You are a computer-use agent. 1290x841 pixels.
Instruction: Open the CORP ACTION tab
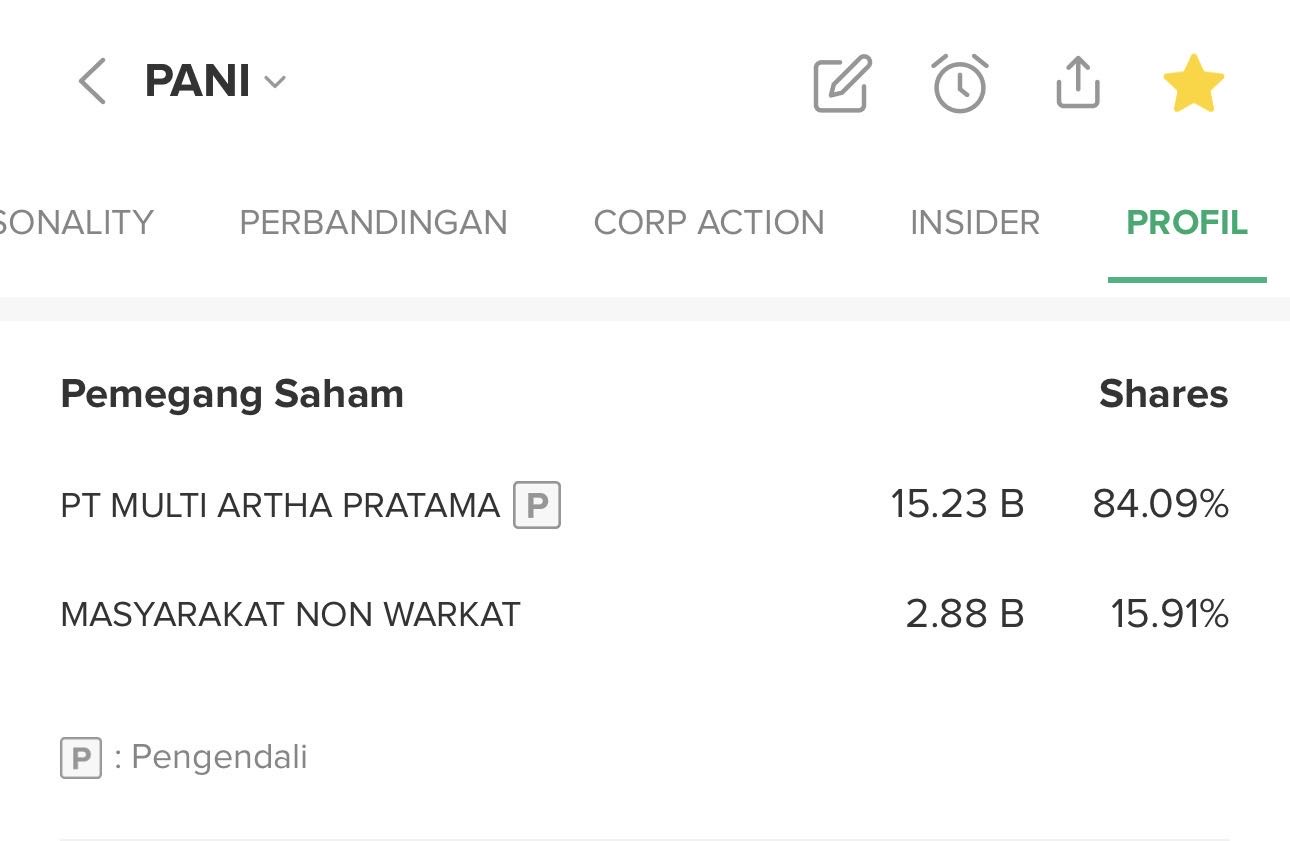point(709,222)
